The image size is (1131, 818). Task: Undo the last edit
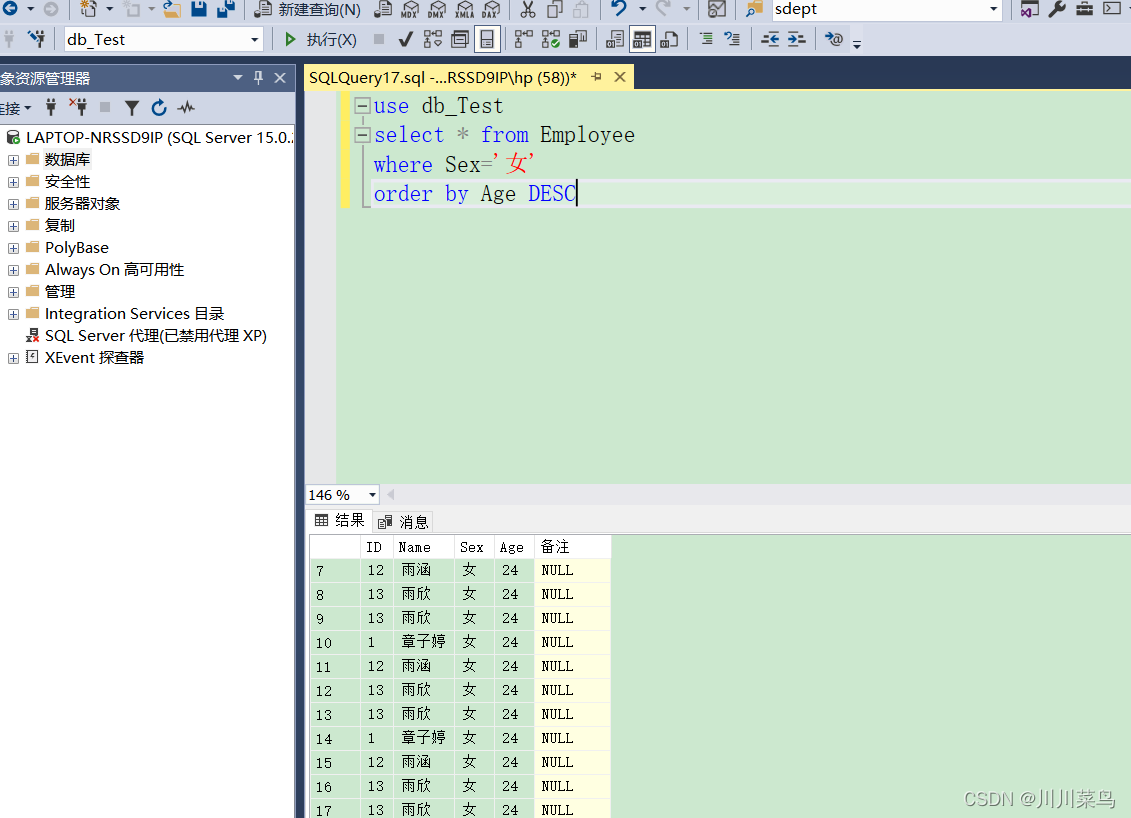(x=619, y=9)
